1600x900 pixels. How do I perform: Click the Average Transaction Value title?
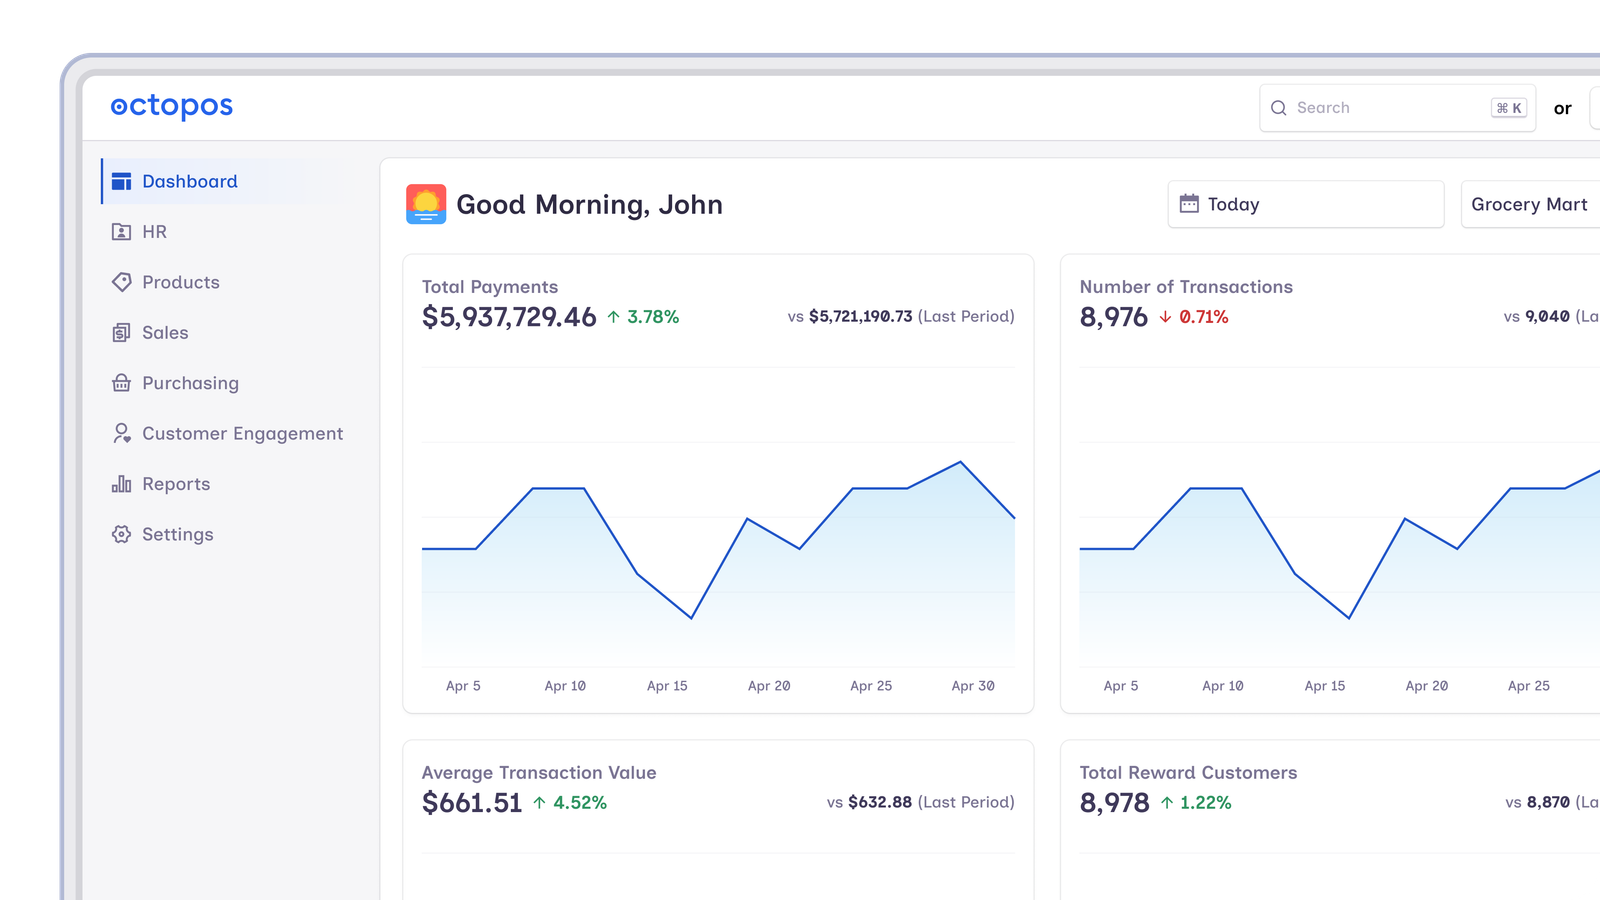[x=539, y=773]
